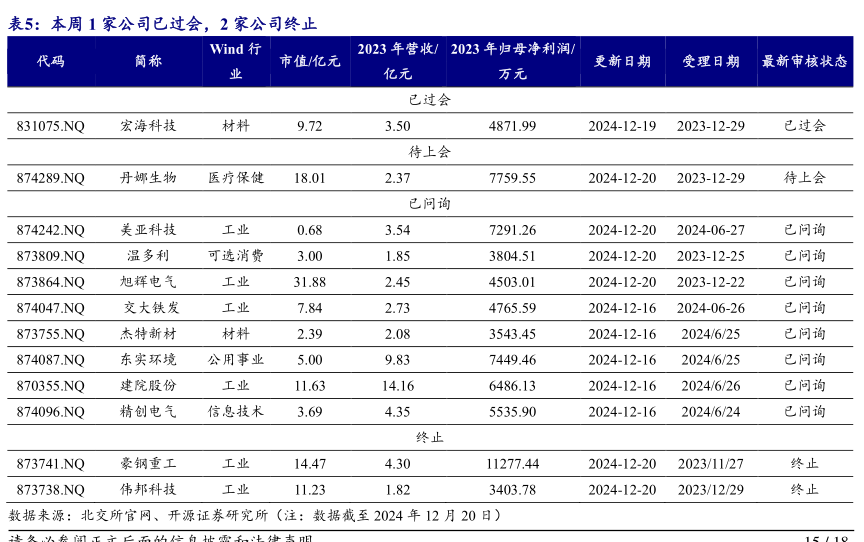The height and width of the screenshot is (542, 864).
Task: Click market value 0.68
Action: [310, 230]
